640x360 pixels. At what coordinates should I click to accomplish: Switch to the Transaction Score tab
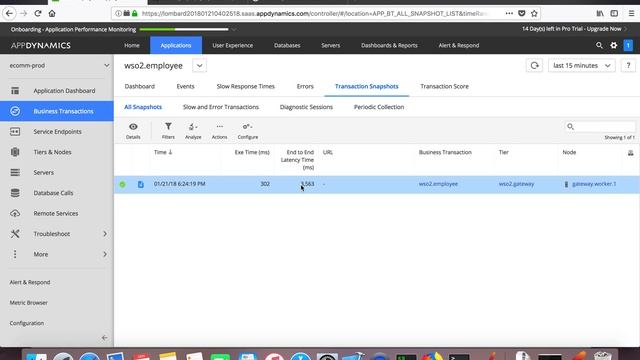(x=444, y=87)
